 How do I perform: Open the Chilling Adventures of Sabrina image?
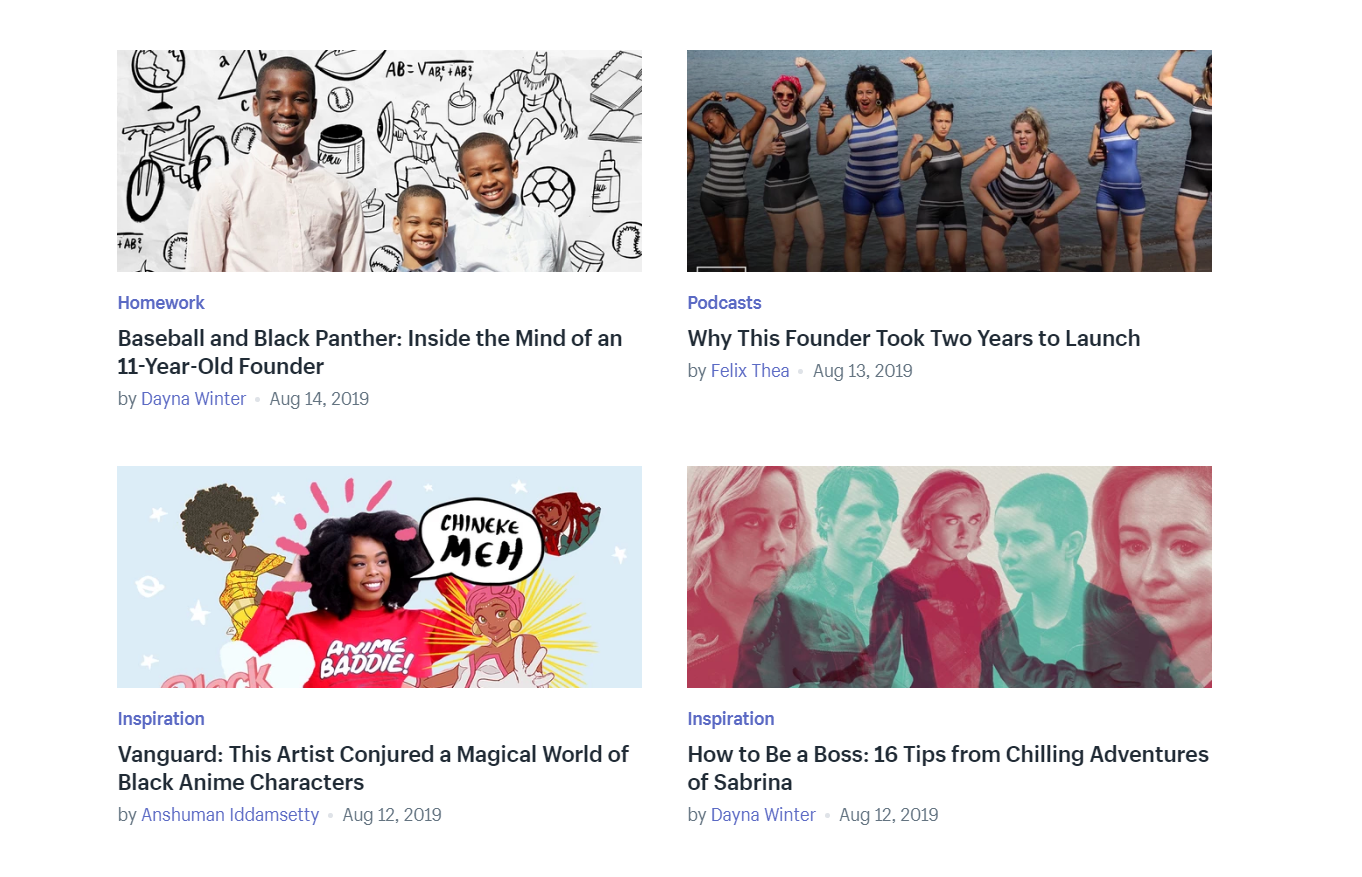pyautogui.click(x=949, y=577)
